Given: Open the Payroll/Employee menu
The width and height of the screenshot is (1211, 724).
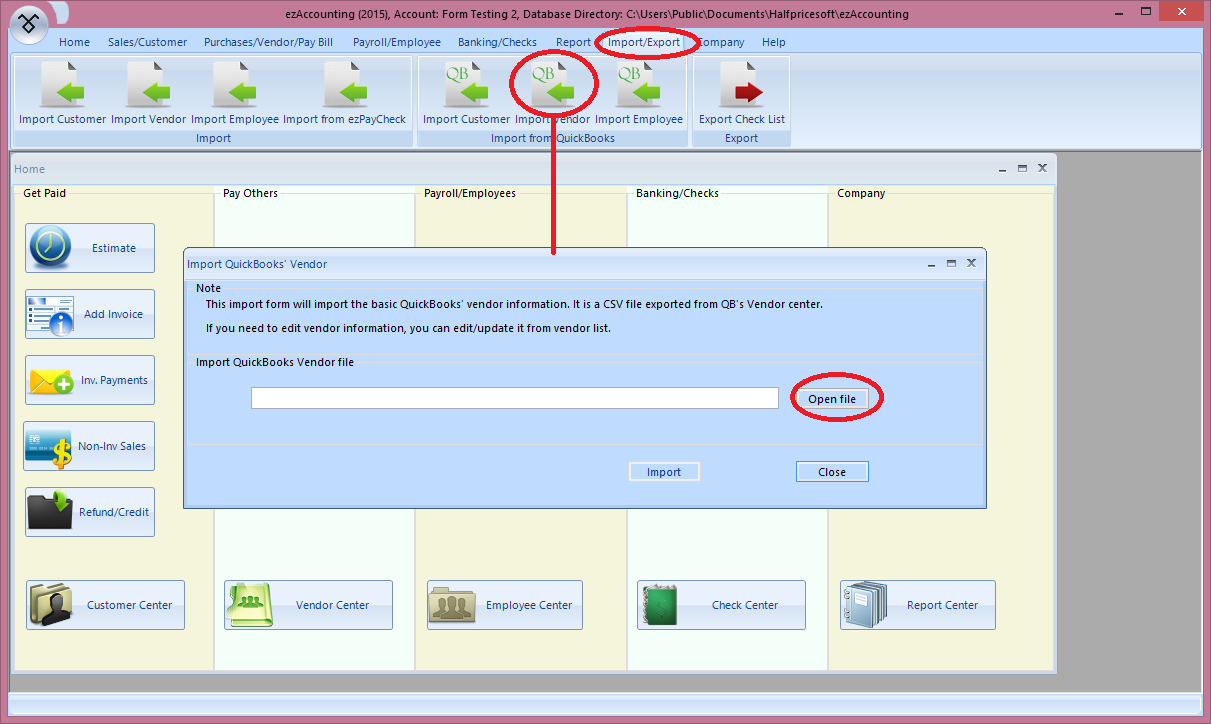Looking at the screenshot, I should (x=396, y=42).
